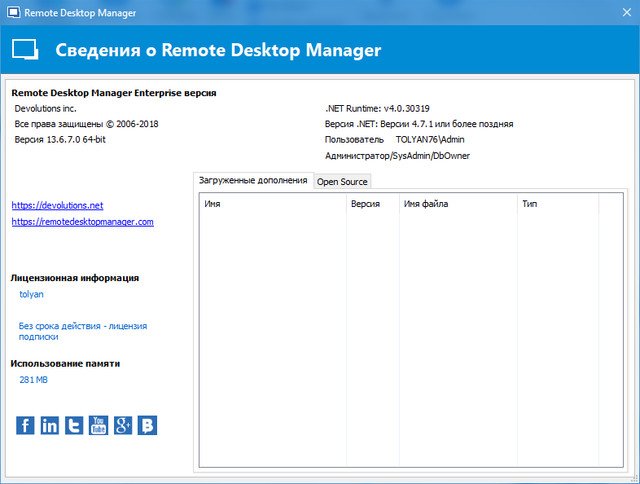
Task: Click the Тип column header
Action: (x=556, y=204)
